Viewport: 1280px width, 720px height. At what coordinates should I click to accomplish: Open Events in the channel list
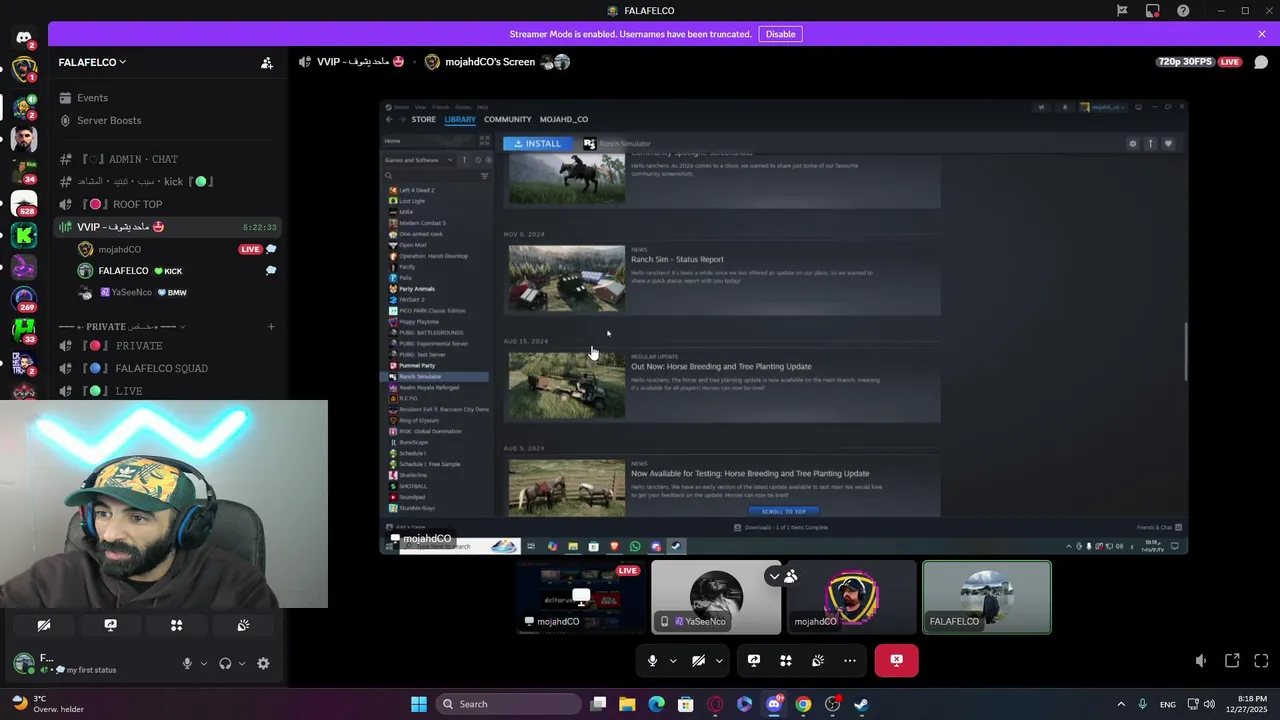click(x=167, y=98)
